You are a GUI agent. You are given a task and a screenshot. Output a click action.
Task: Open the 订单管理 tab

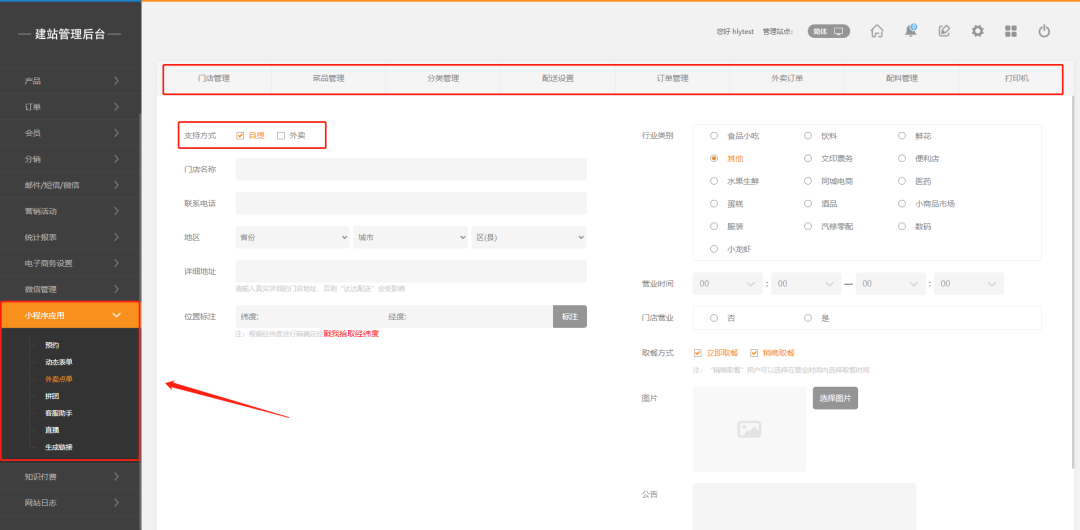click(x=672, y=78)
